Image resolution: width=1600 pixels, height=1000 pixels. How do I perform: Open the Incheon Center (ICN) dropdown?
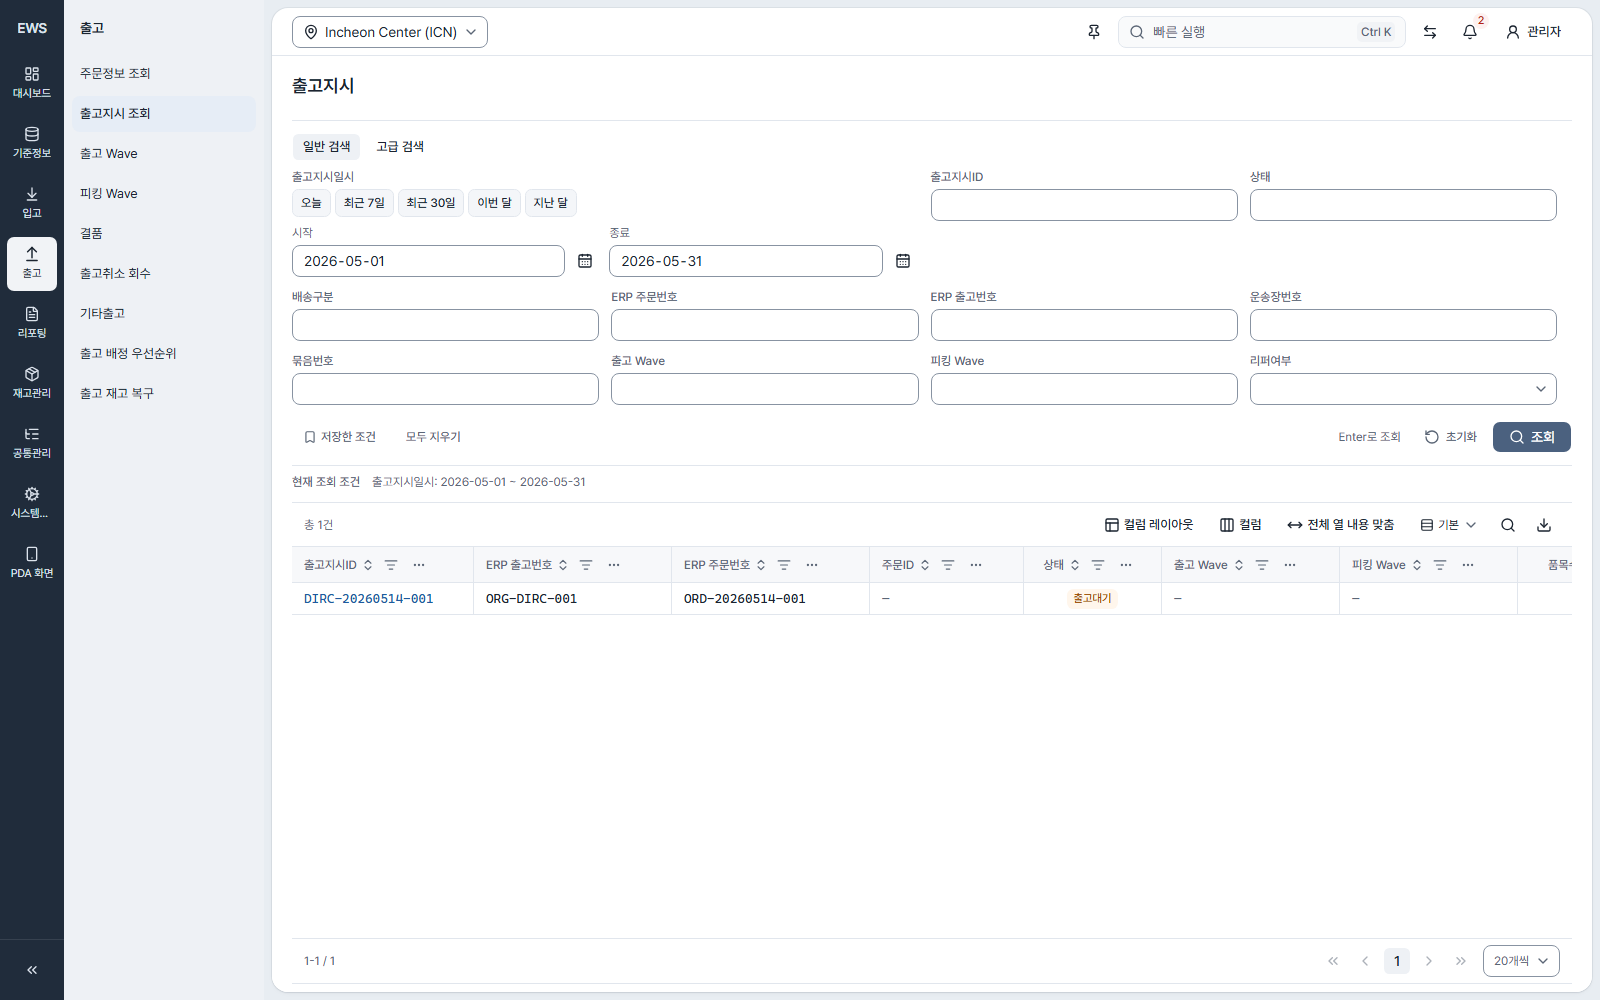point(390,32)
